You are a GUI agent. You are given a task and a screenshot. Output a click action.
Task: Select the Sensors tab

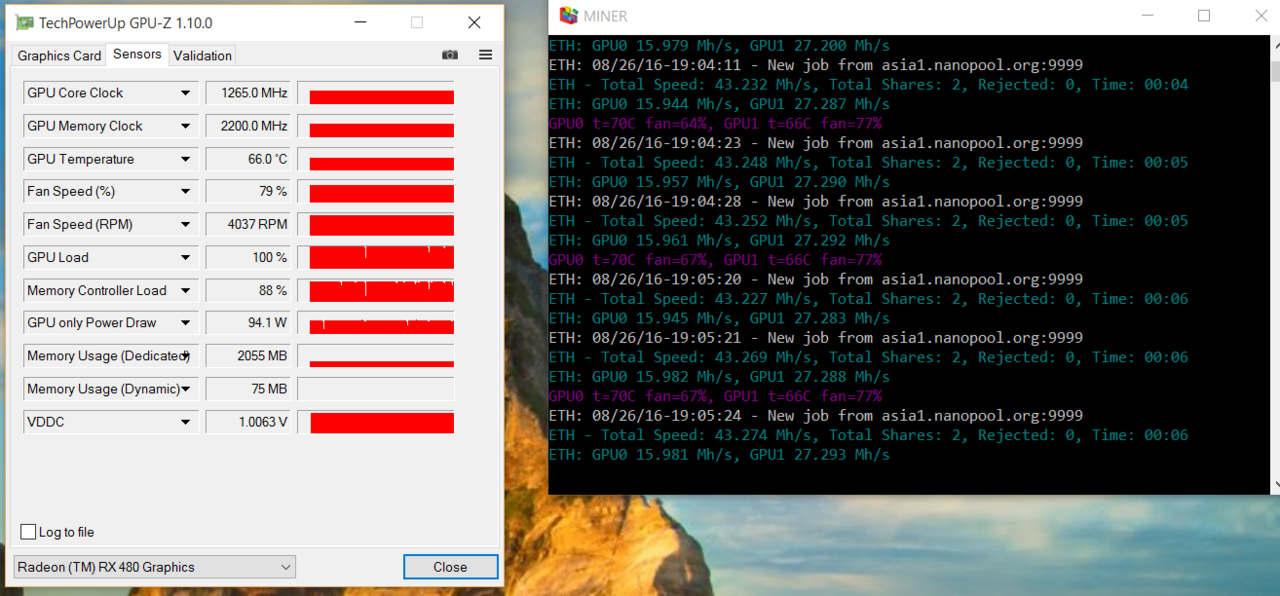(137, 54)
